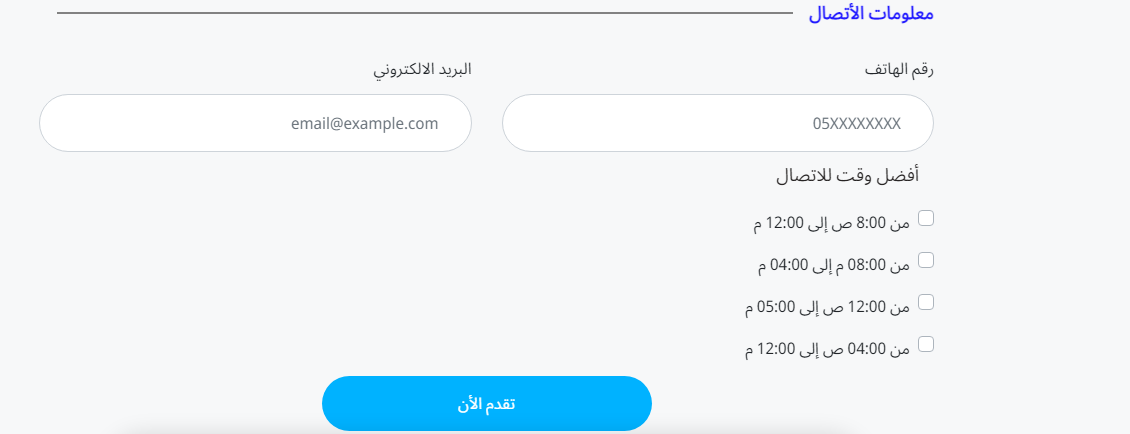Check the 8:00 ص to 12:00 م checkbox
Screen dimensions: 1130x434
[x=926, y=218]
